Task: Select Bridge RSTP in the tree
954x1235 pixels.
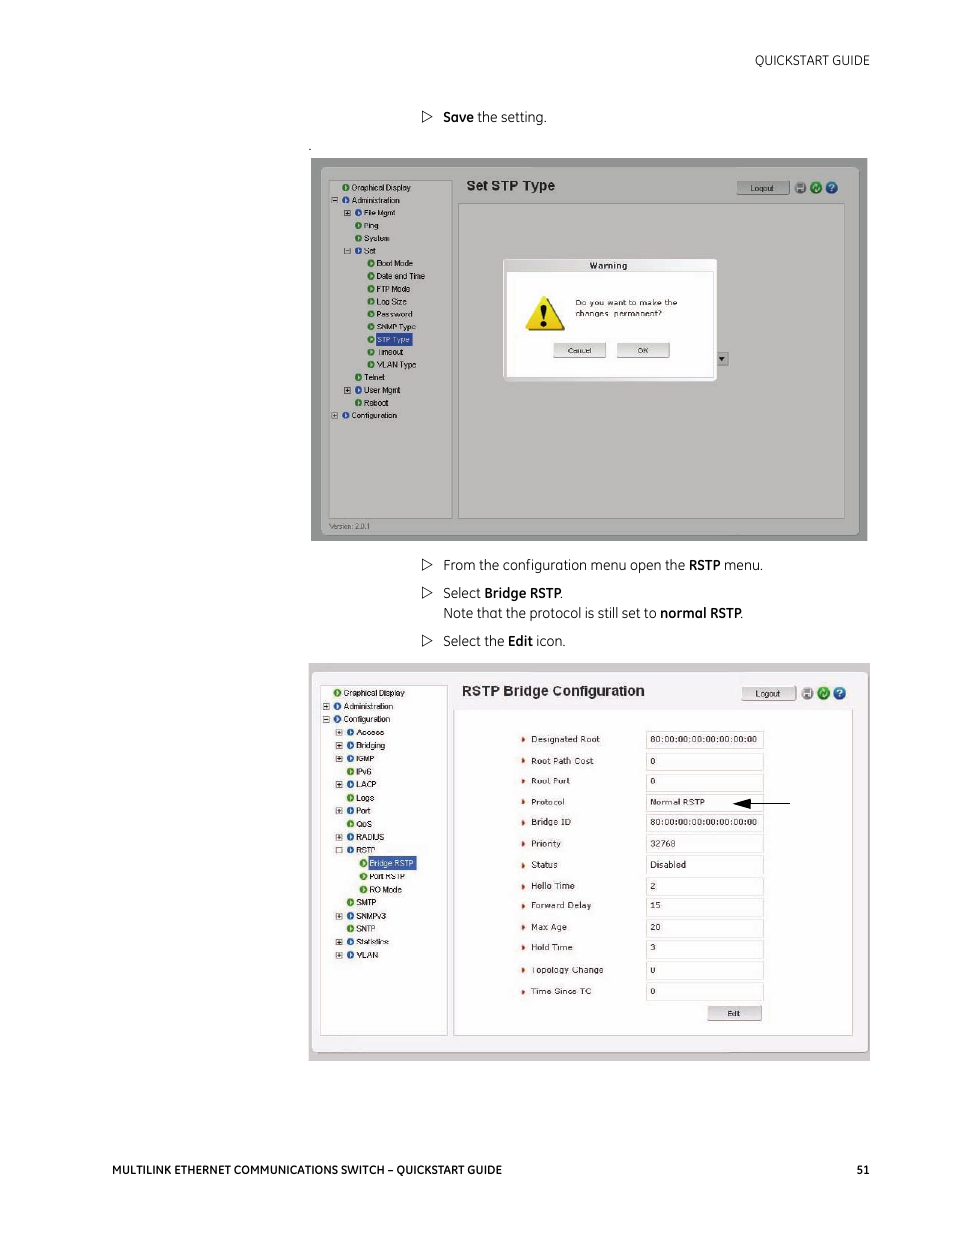Action: pyautogui.click(x=391, y=863)
